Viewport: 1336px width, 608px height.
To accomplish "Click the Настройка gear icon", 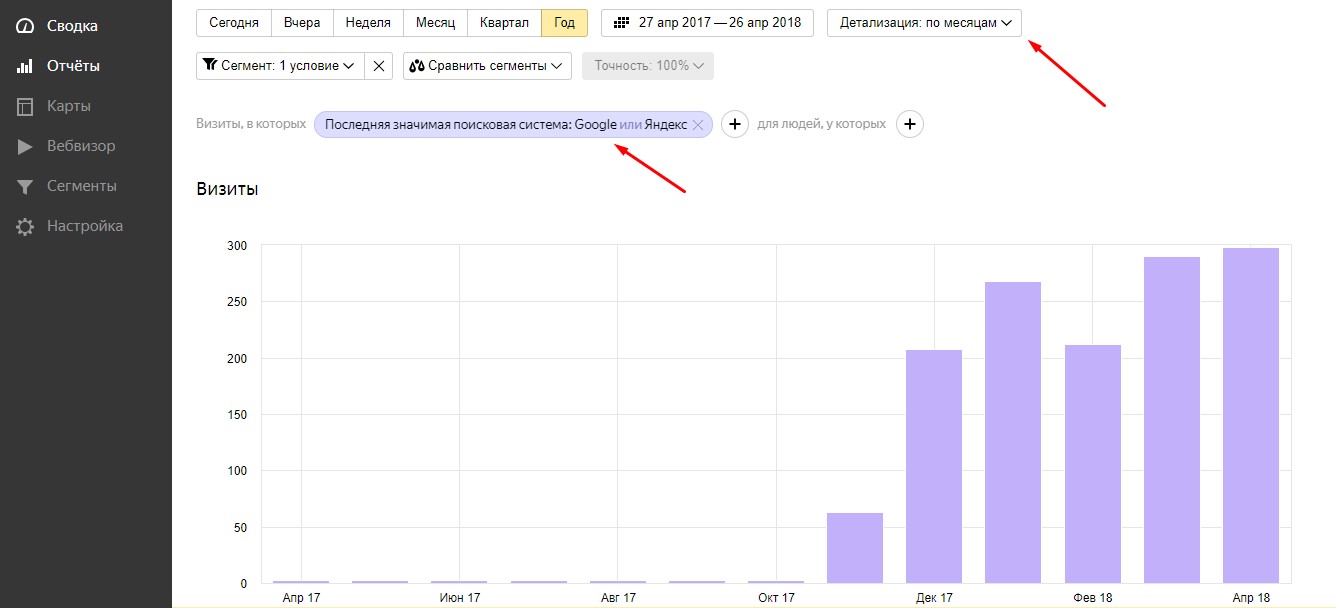I will [x=25, y=226].
